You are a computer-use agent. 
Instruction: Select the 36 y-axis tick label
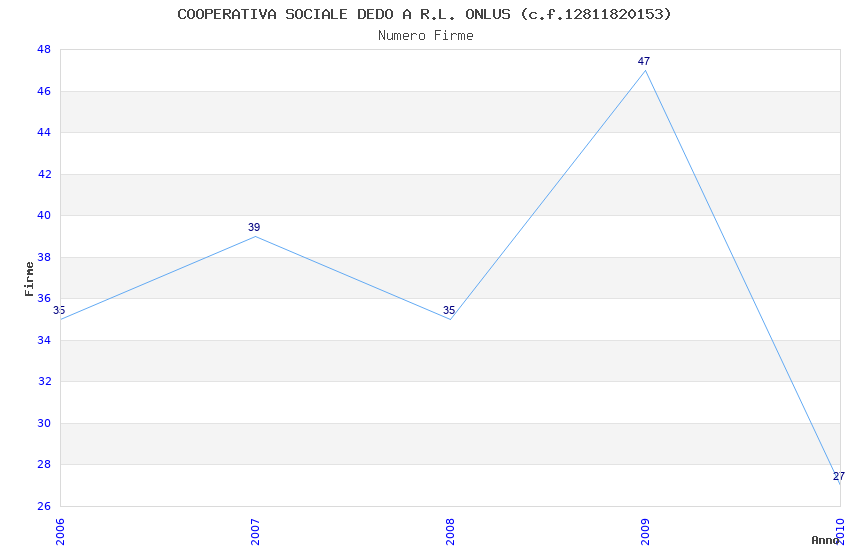[44, 298]
